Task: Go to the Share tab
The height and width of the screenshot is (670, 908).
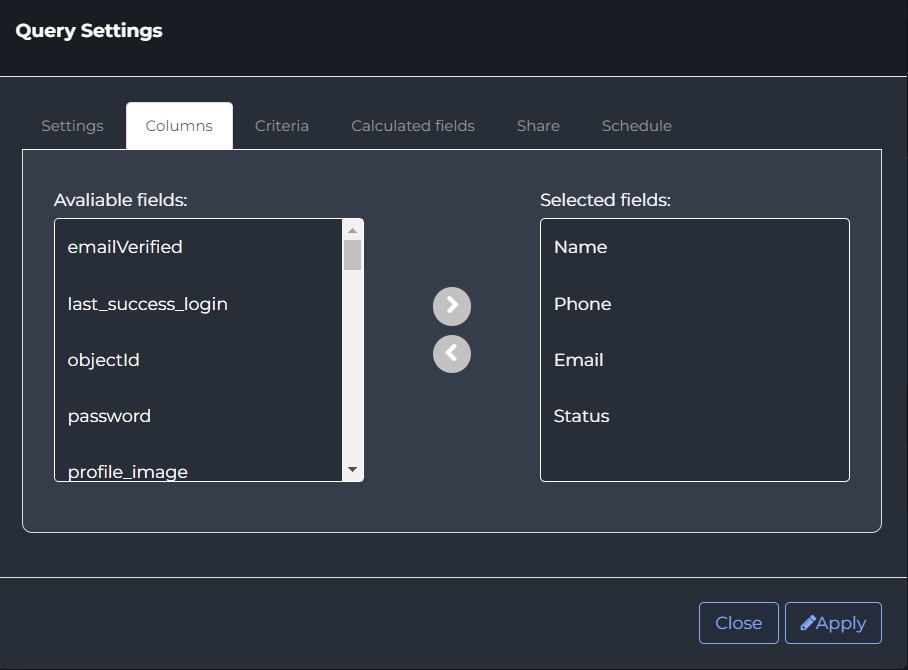Action: pos(538,126)
